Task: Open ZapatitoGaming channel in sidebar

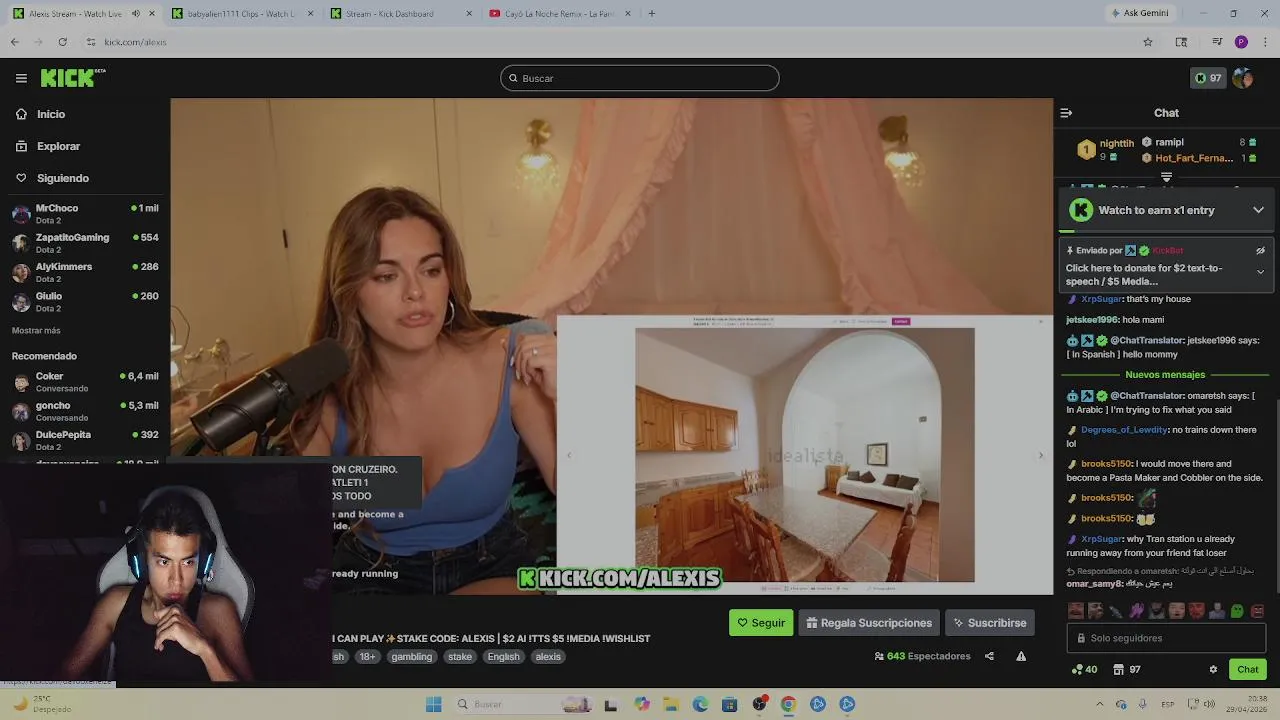Action: (x=84, y=243)
